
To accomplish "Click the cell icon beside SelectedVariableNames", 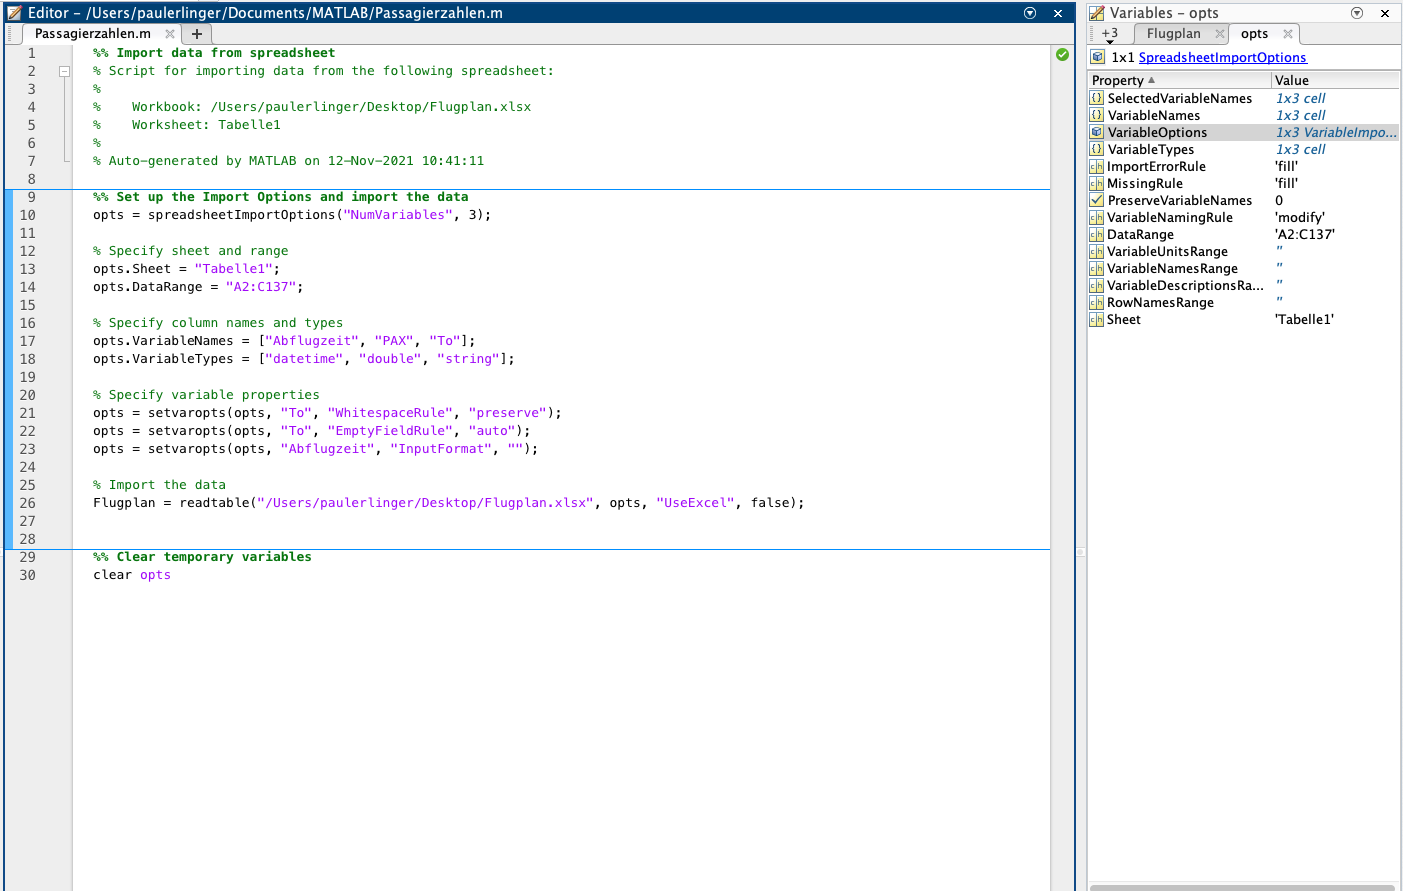I will point(1097,98).
